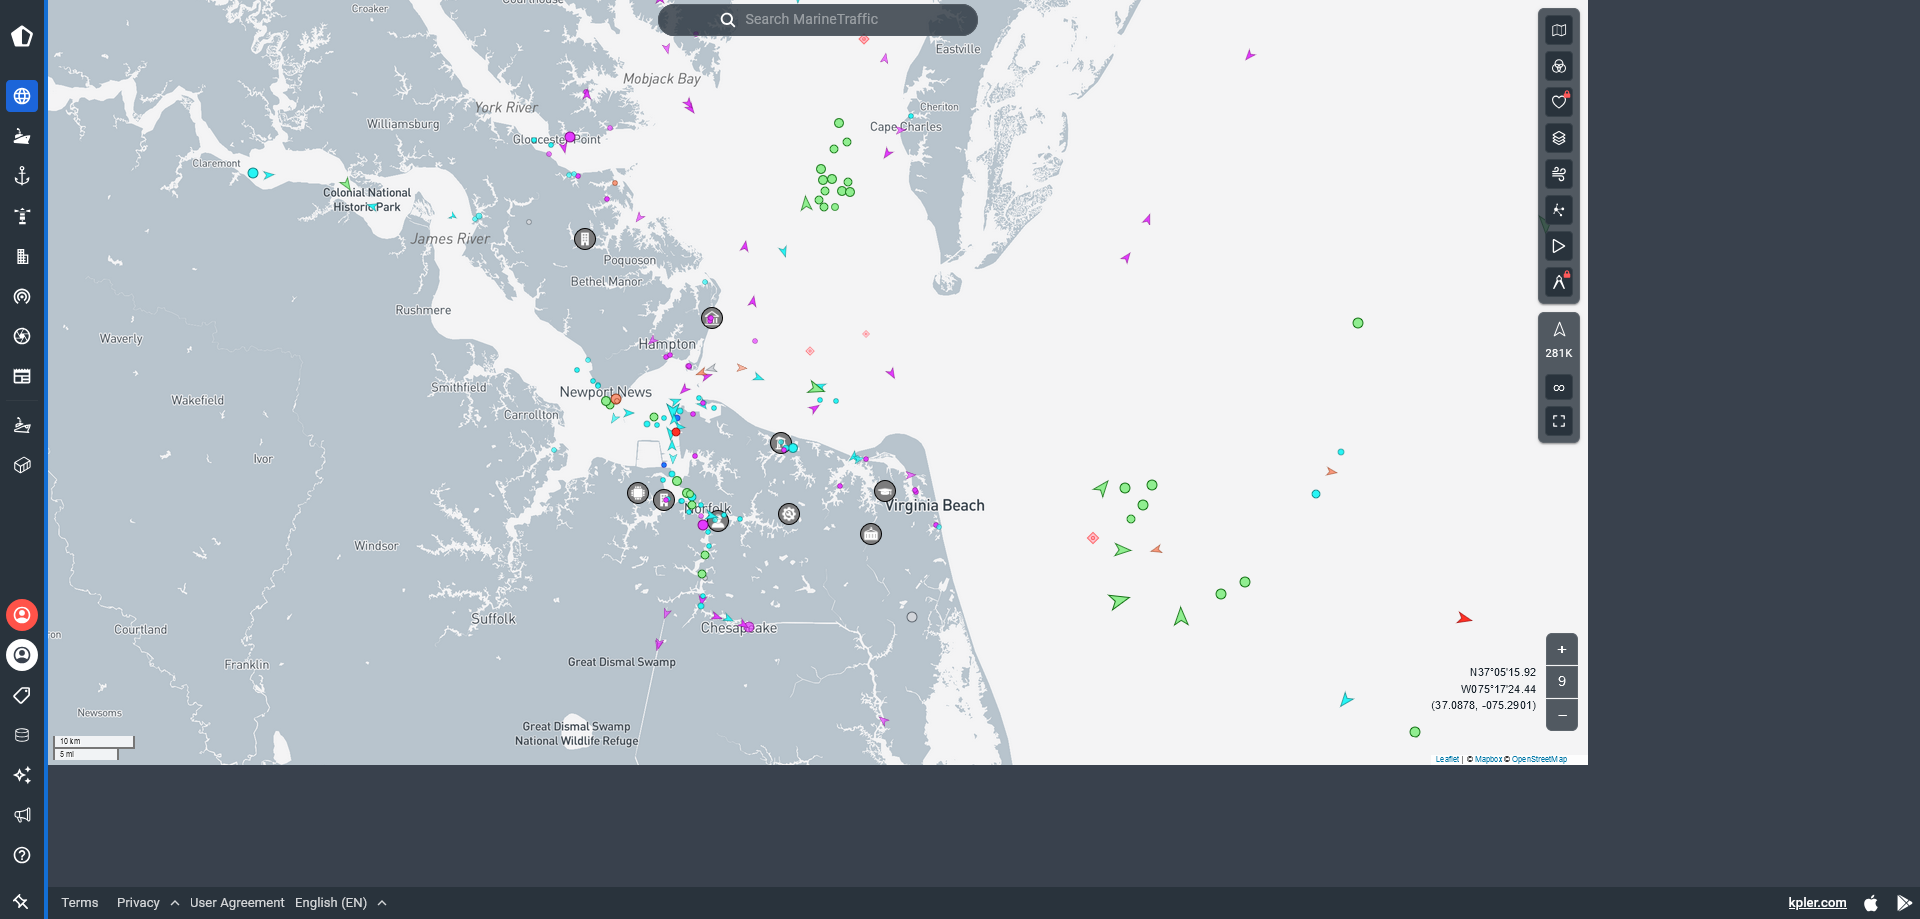
Task: Open the Lights lighthouse icon
Action: click(22, 216)
